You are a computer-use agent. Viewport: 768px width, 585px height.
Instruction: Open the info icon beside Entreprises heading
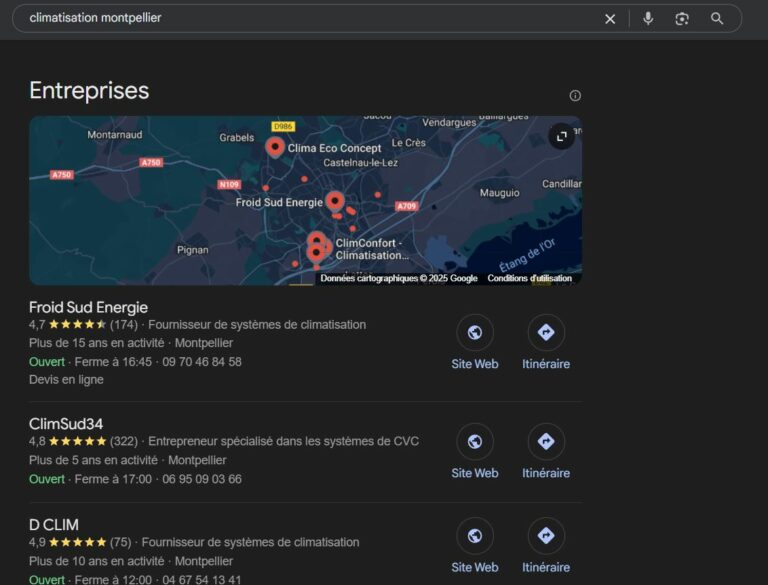(575, 96)
